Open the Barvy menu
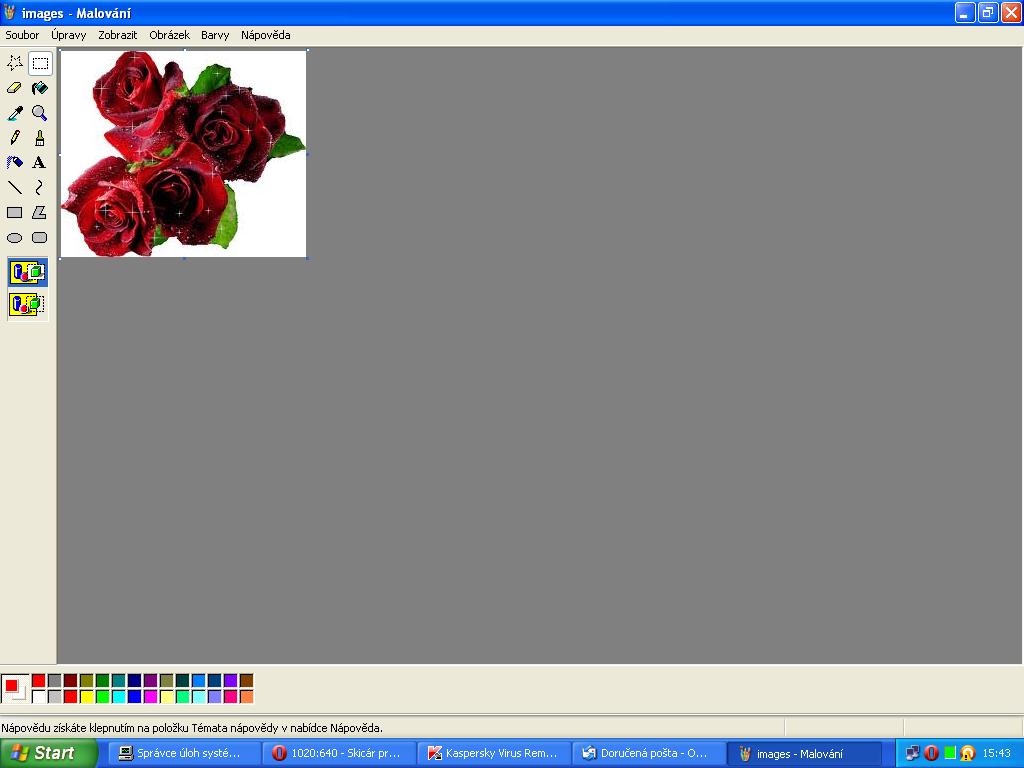Image resolution: width=1024 pixels, height=768 pixels. (215, 35)
